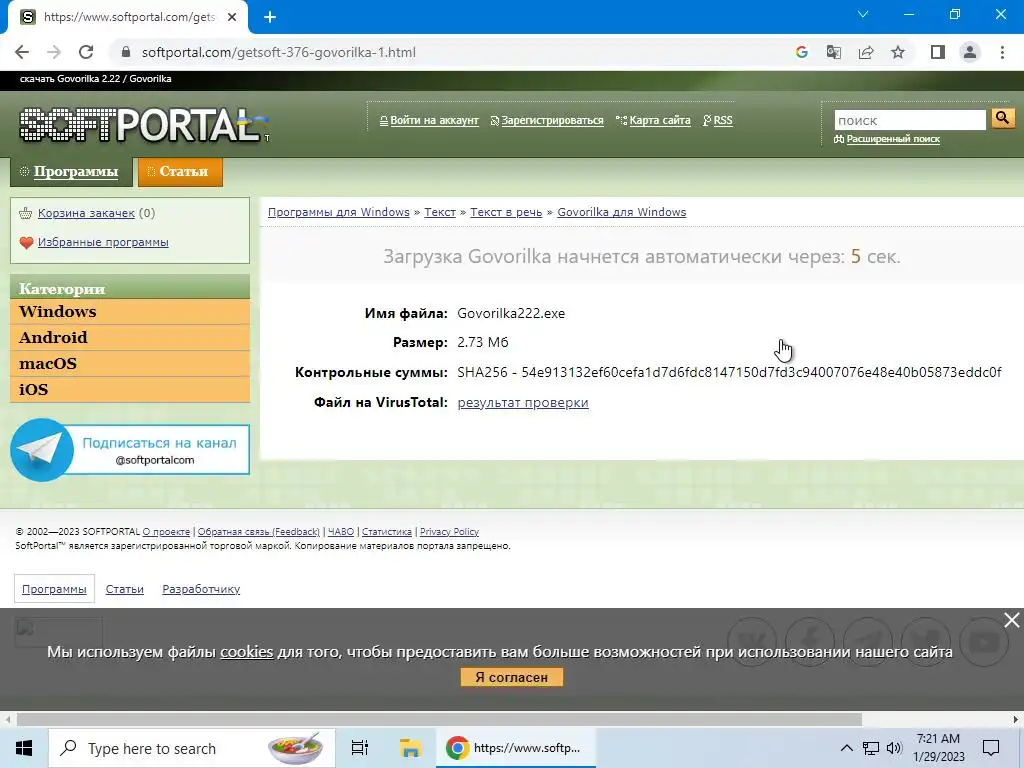Click footer Программы link

[54, 589]
